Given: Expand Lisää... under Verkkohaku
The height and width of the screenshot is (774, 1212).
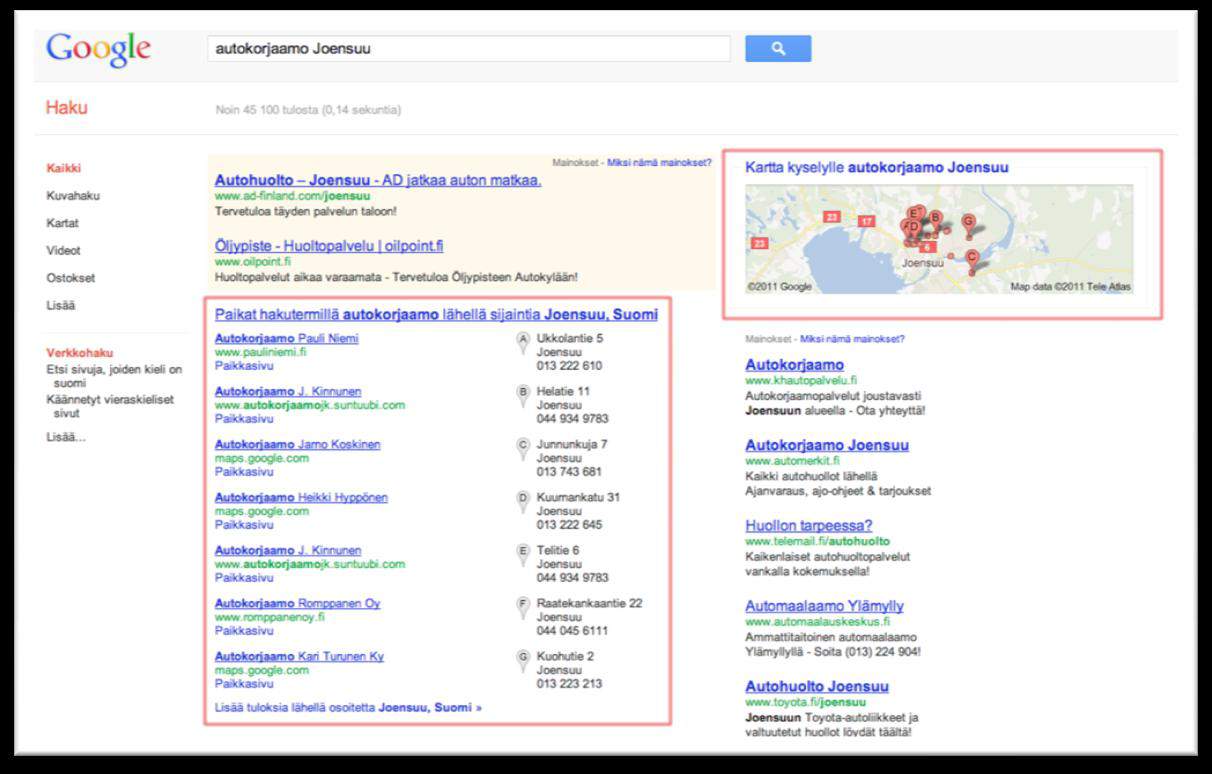Looking at the screenshot, I should (x=65, y=437).
